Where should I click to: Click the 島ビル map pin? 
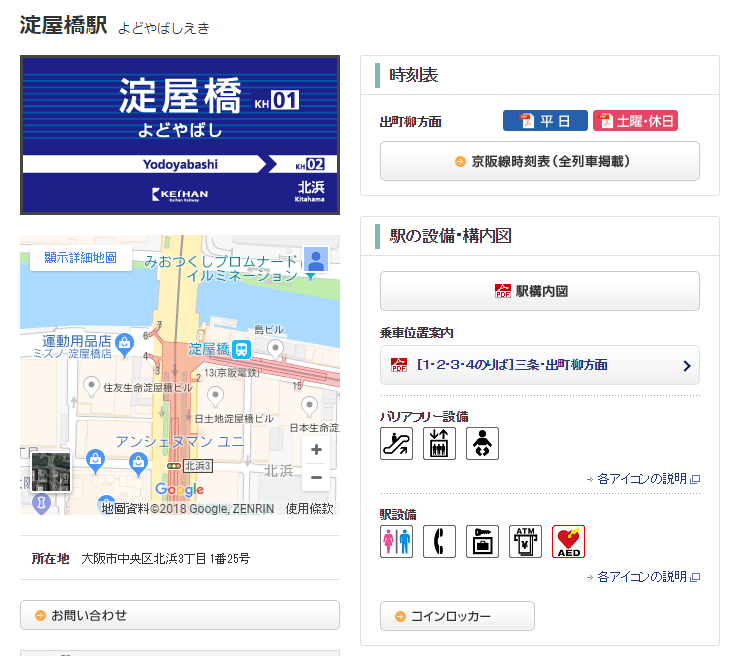point(275,350)
